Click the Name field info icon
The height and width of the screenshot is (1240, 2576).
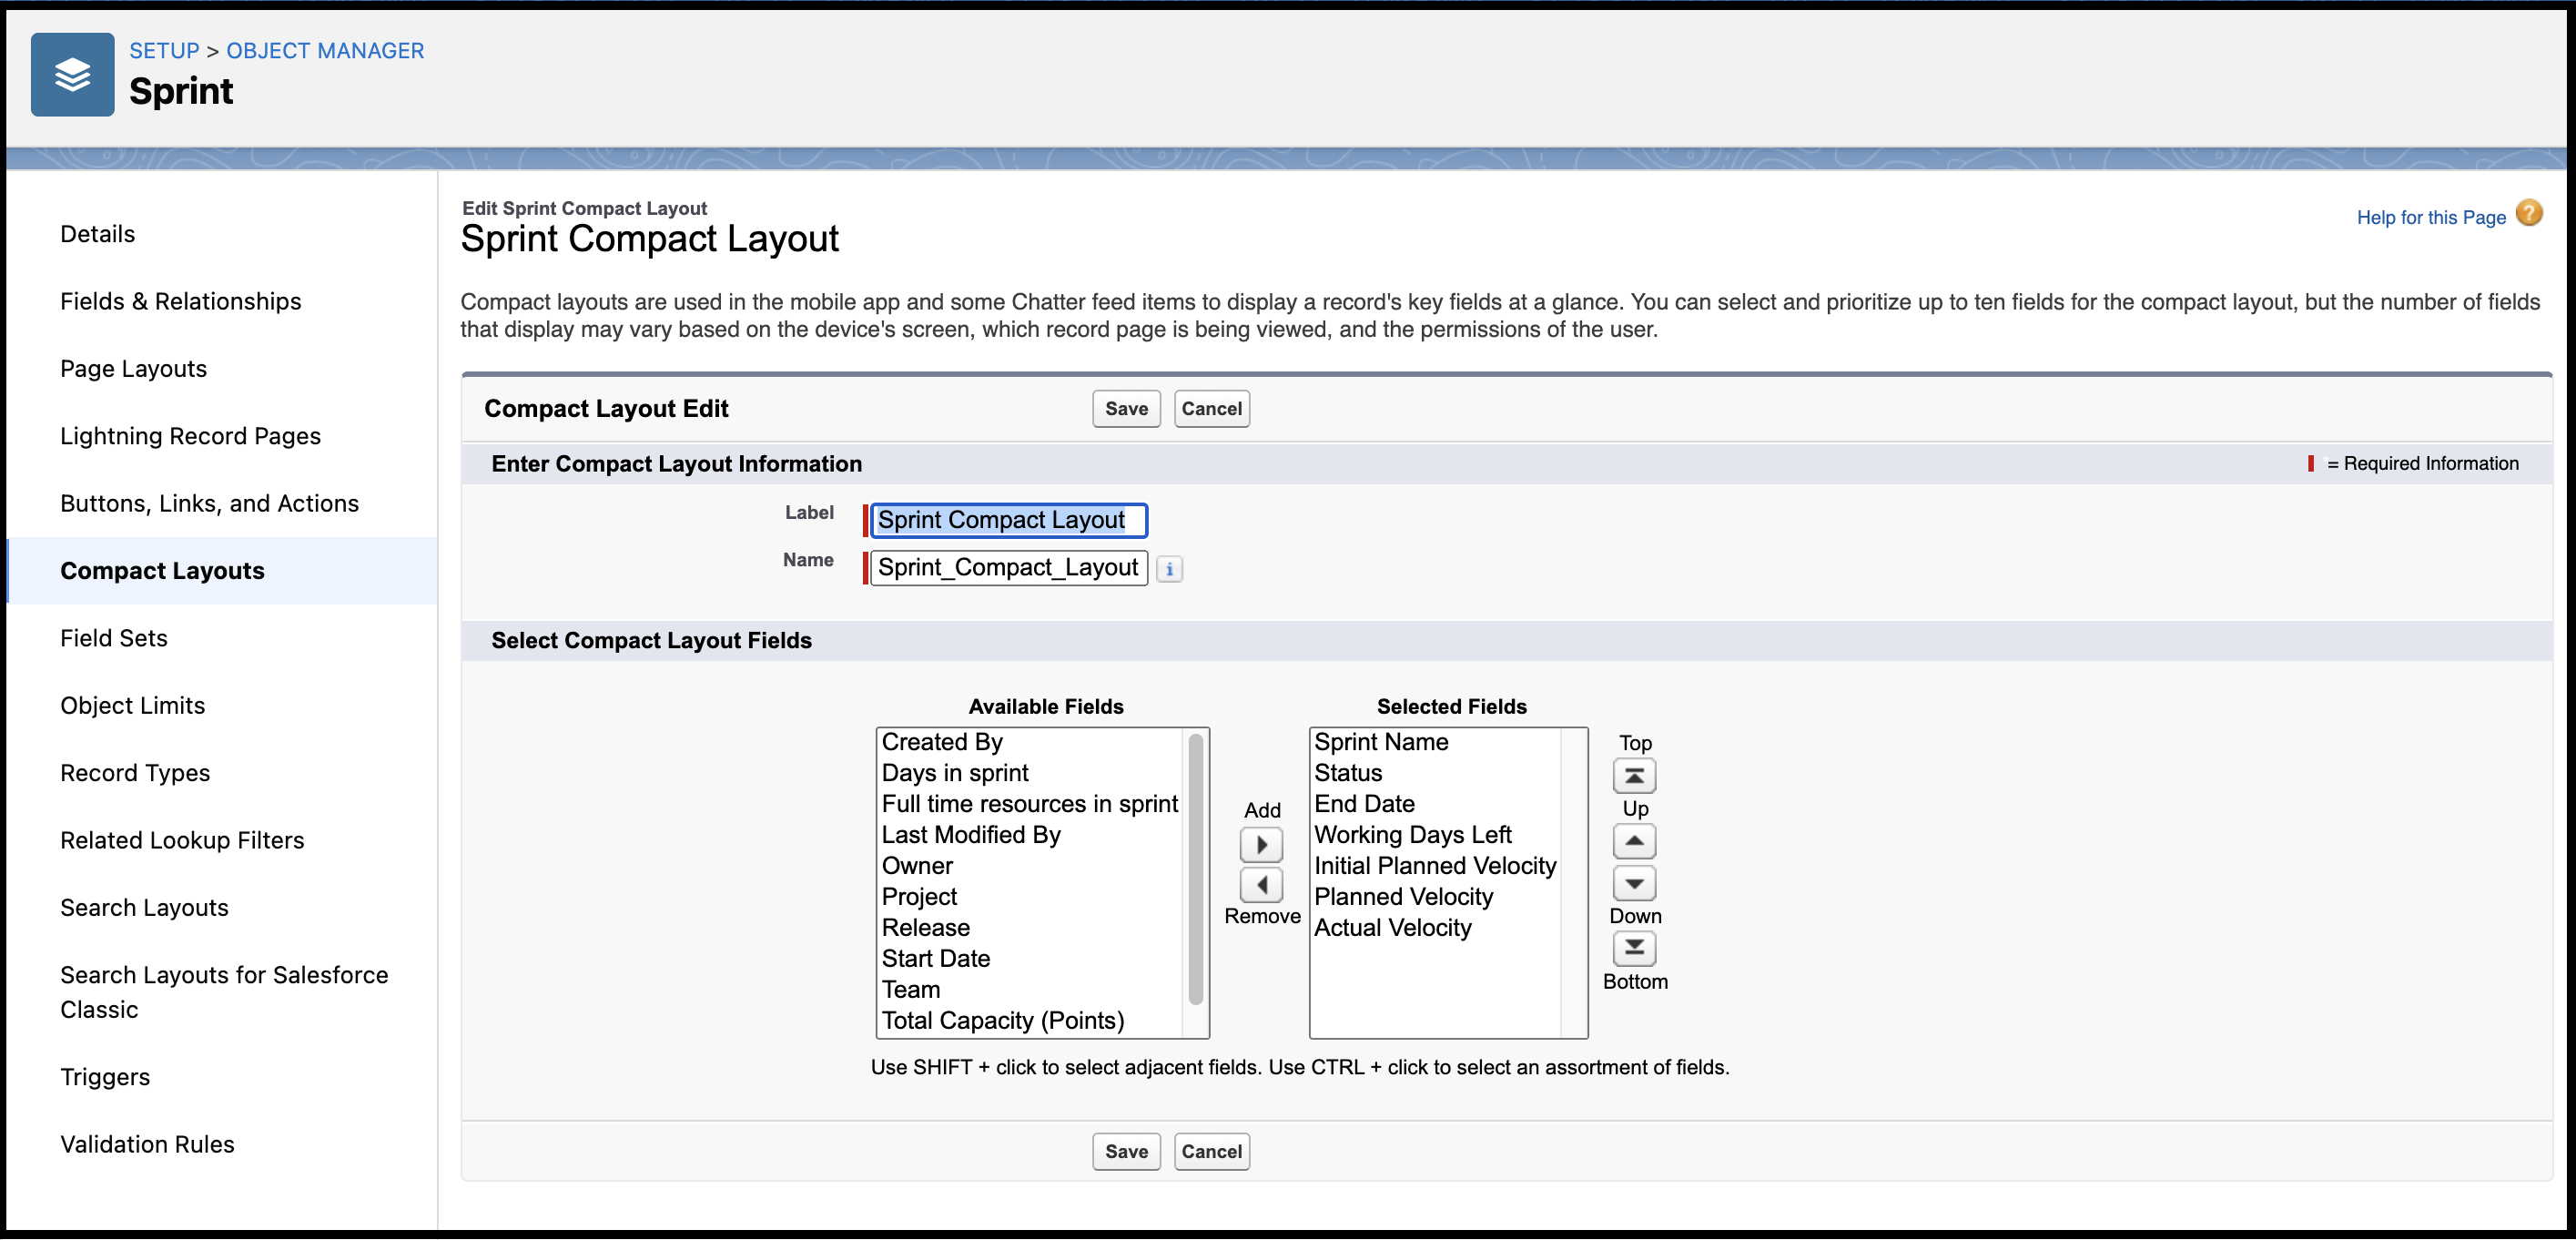pos(1169,569)
